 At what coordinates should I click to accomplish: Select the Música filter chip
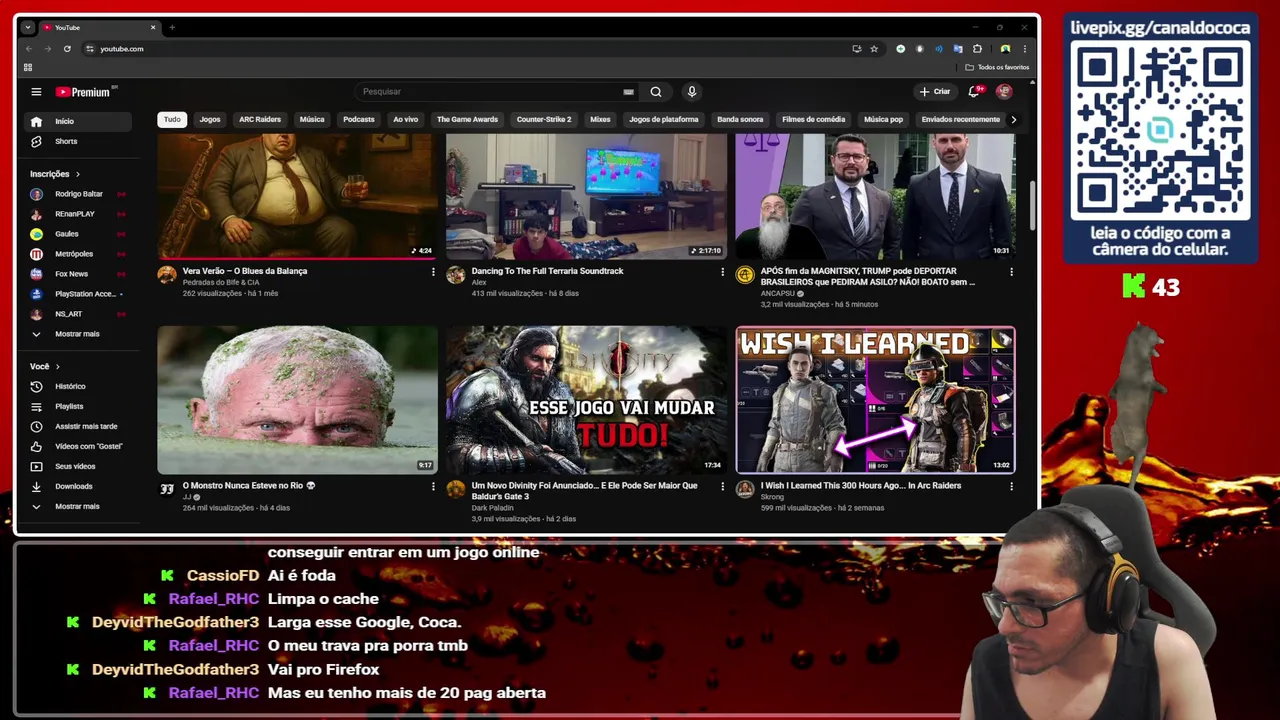[x=312, y=119]
